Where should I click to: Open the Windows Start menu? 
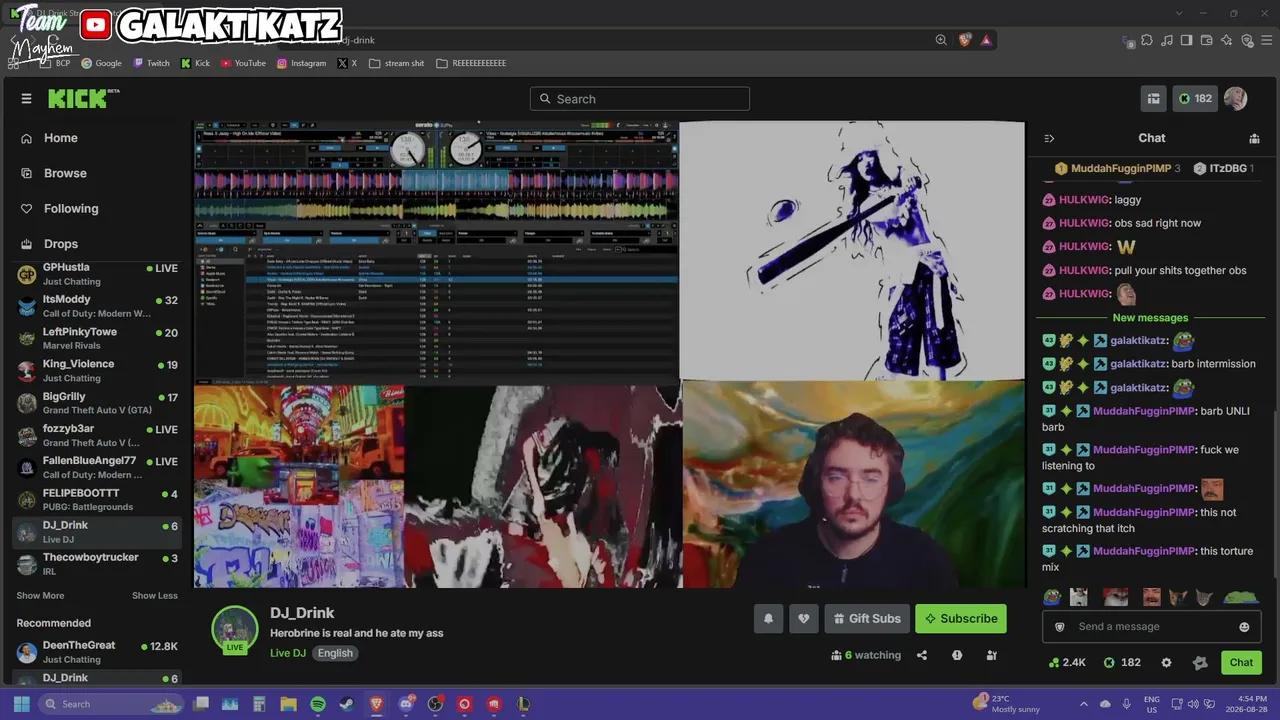point(22,704)
